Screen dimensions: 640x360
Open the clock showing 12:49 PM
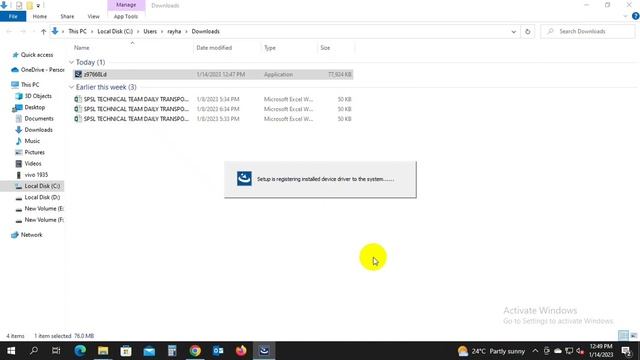point(601,351)
